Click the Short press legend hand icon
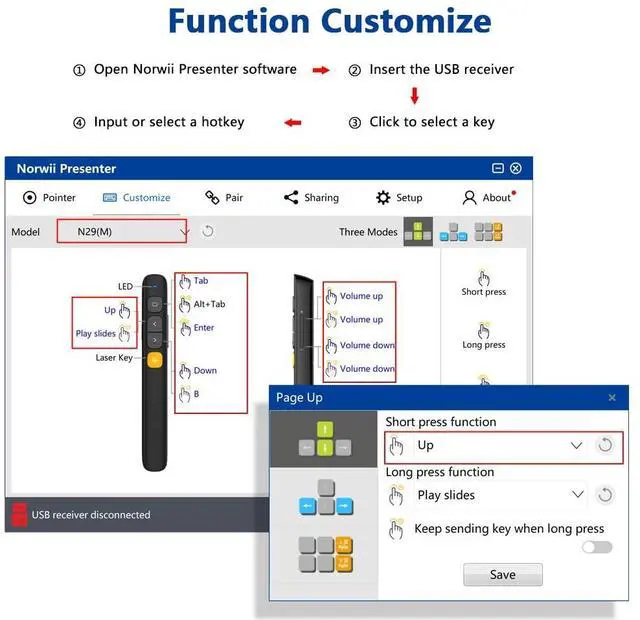The width and height of the screenshot is (640, 620). (484, 278)
